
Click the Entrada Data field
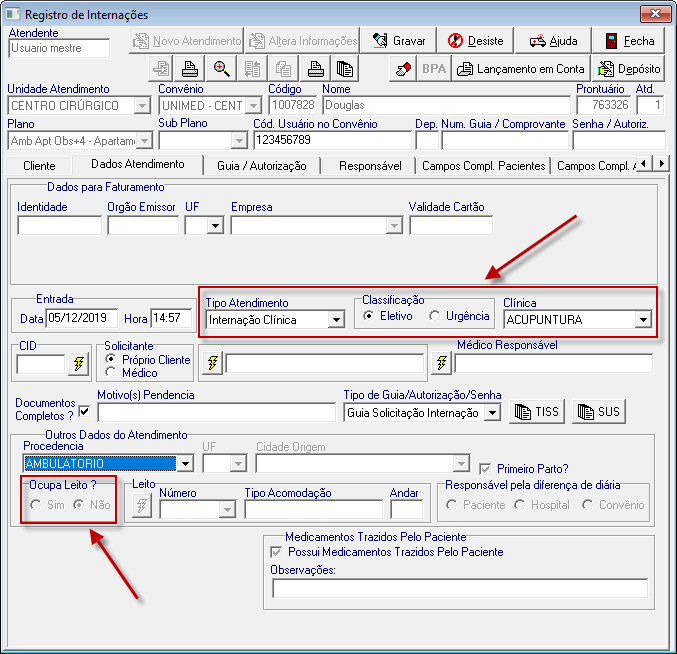(x=82, y=319)
